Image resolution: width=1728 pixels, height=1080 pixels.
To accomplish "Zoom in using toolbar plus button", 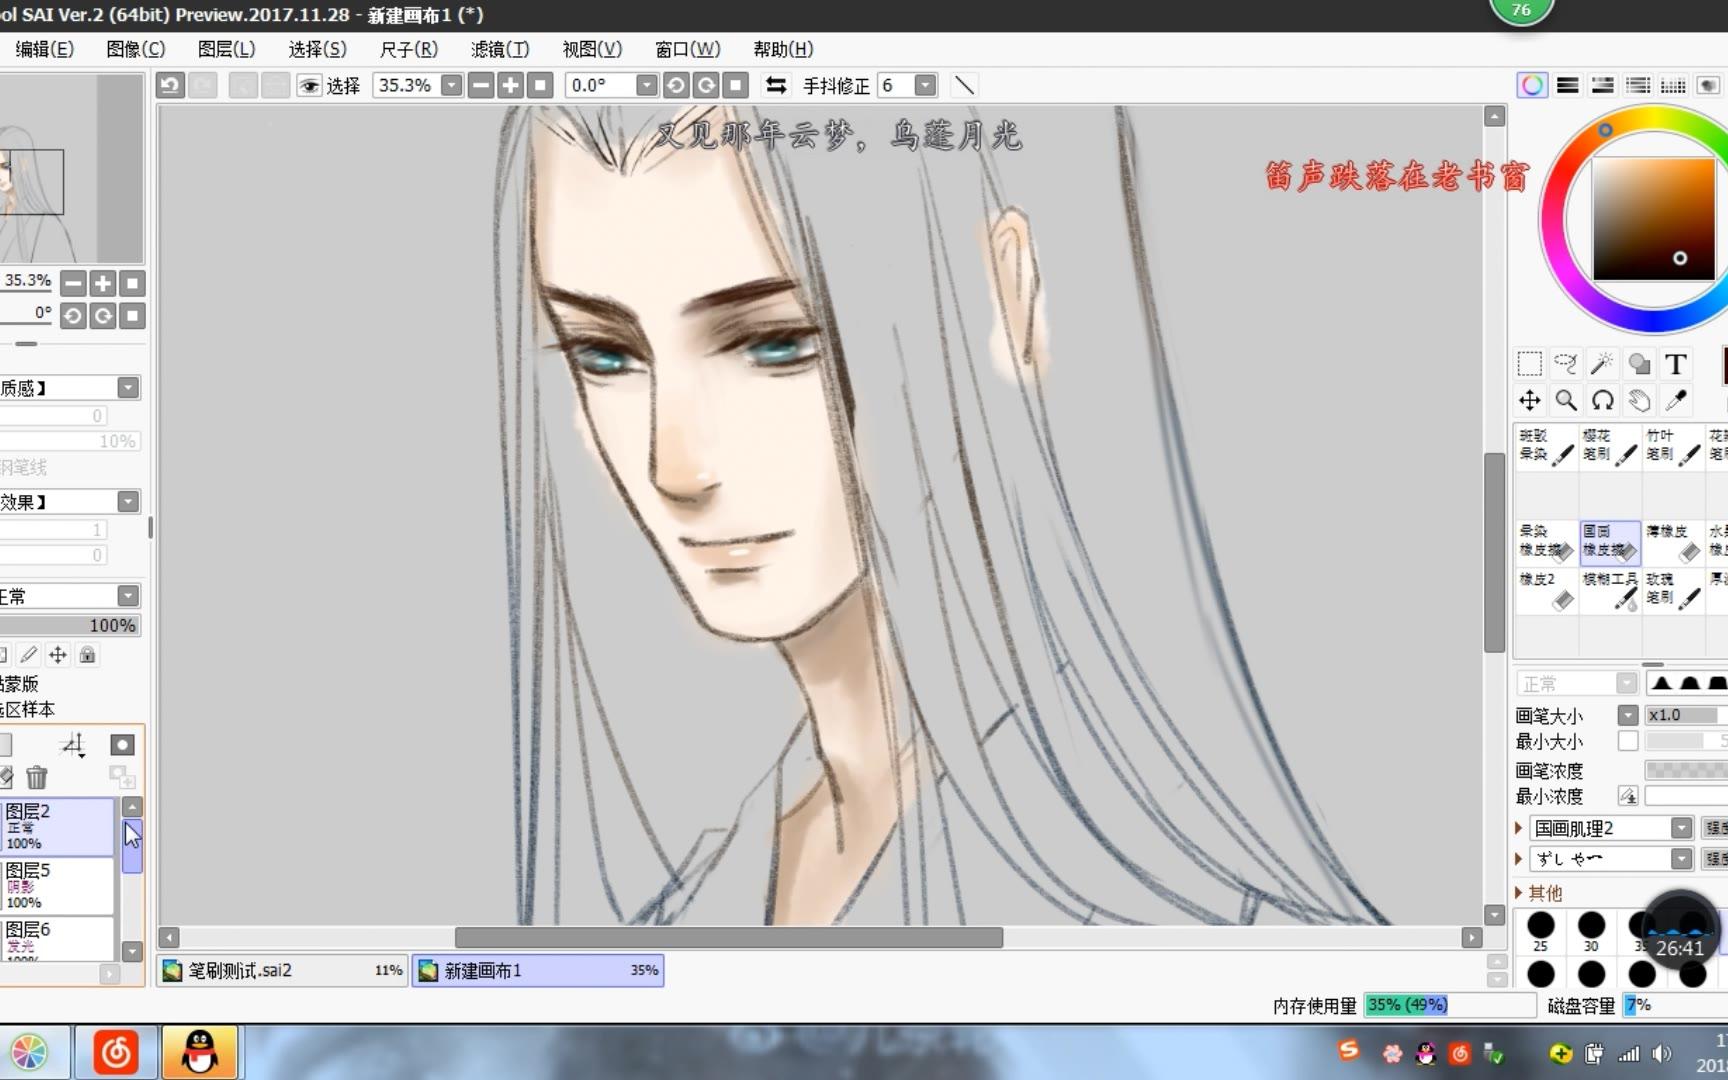I will 510,86.
